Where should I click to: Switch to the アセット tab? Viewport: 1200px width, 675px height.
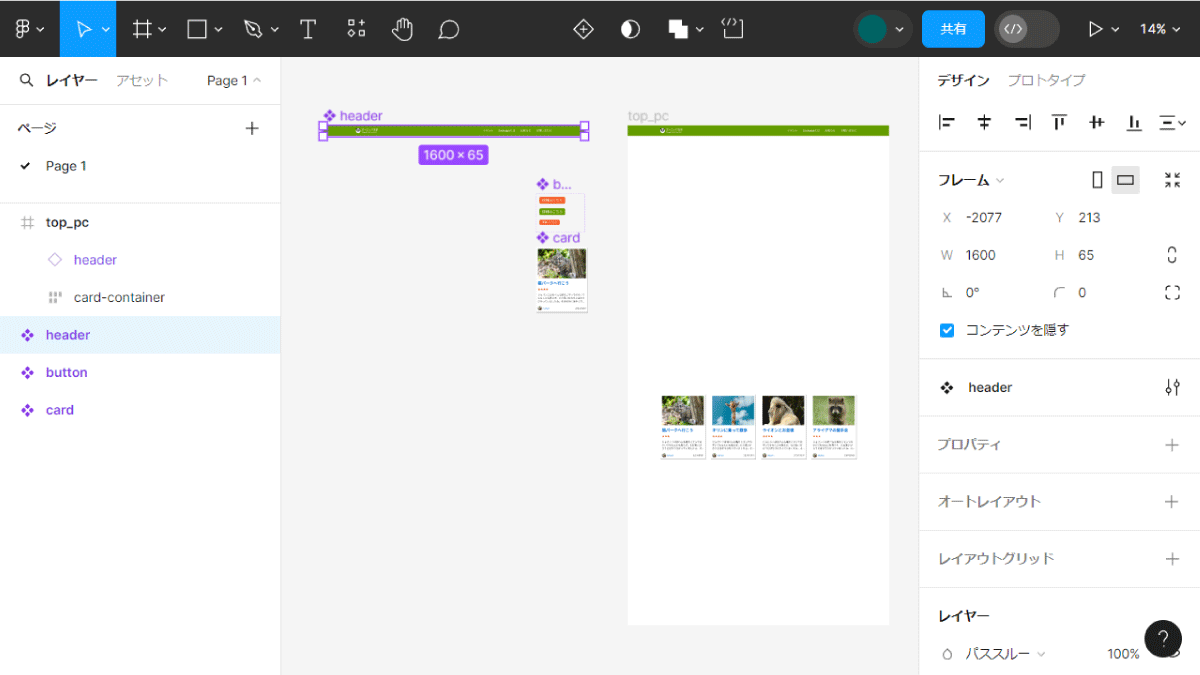pyautogui.click(x=142, y=80)
